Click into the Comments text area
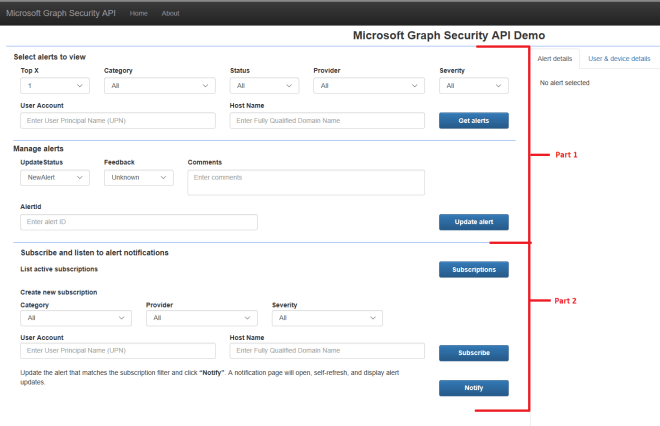Viewport: 660px width, 426px height. (x=306, y=182)
